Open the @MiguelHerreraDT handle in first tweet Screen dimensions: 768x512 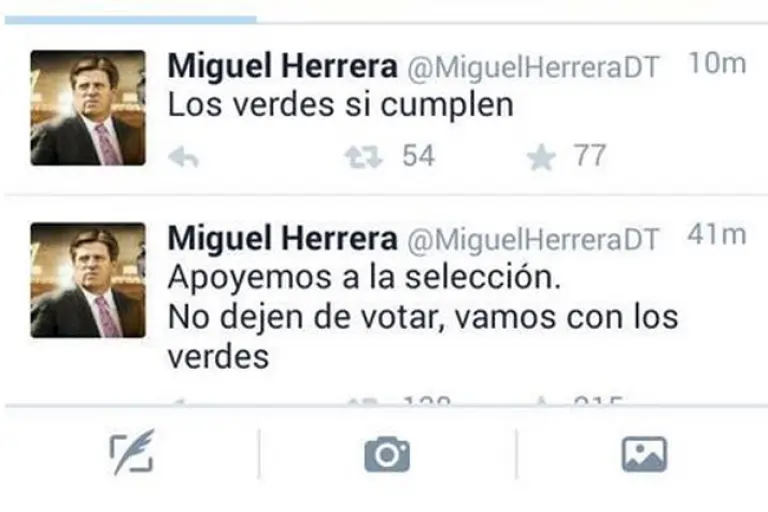[533, 67]
